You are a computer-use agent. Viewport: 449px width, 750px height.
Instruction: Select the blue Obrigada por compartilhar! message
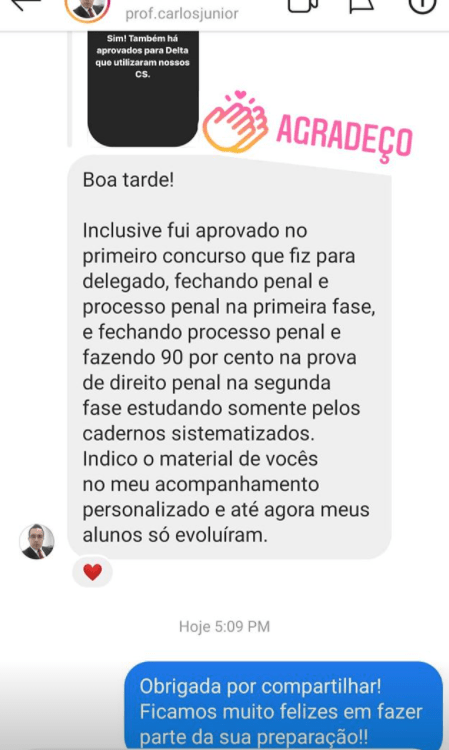(x=283, y=706)
